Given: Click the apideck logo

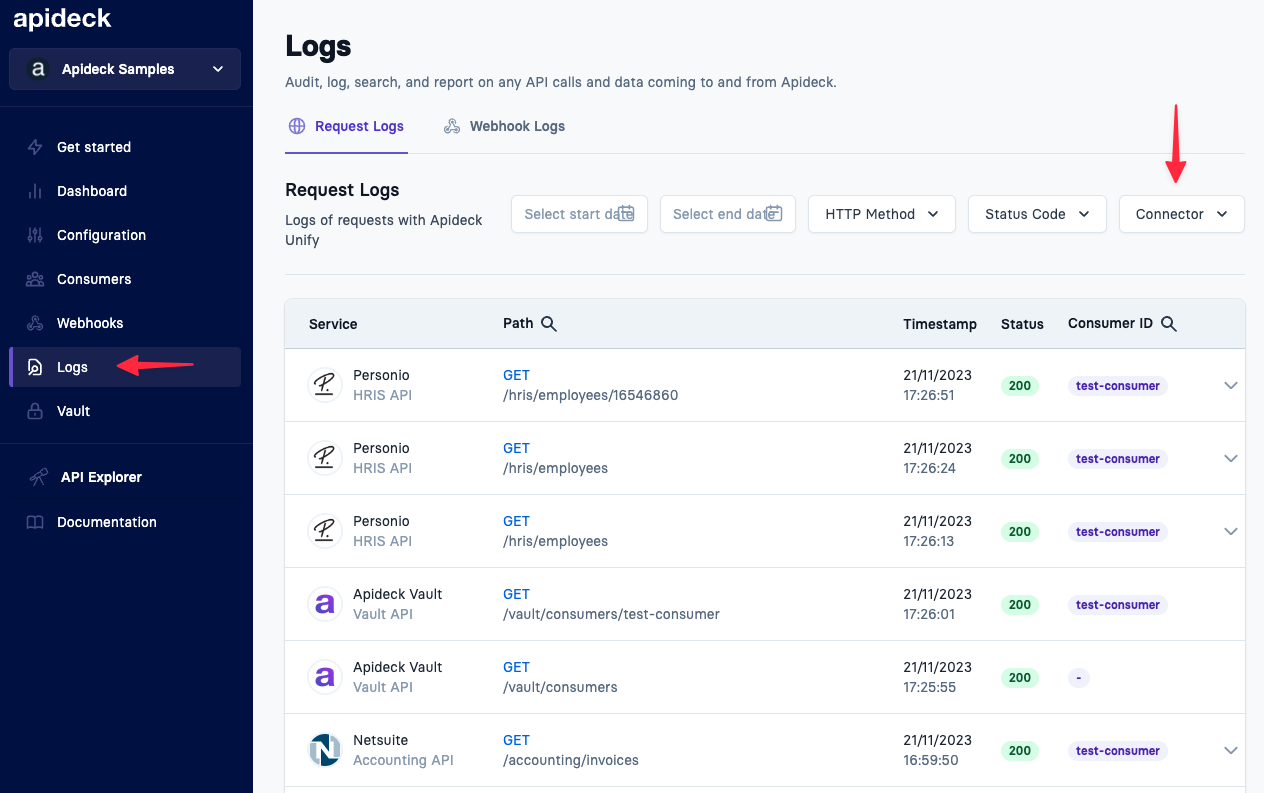Looking at the screenshot, I should 62,18.
